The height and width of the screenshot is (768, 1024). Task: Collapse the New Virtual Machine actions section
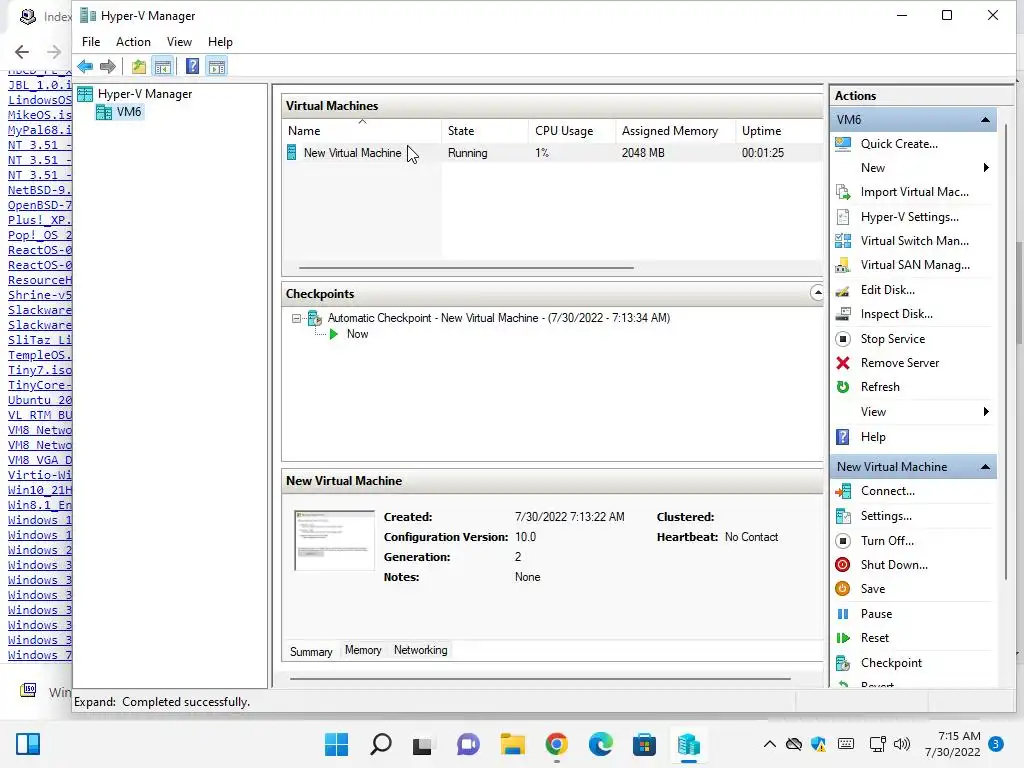tap(985, 467)
